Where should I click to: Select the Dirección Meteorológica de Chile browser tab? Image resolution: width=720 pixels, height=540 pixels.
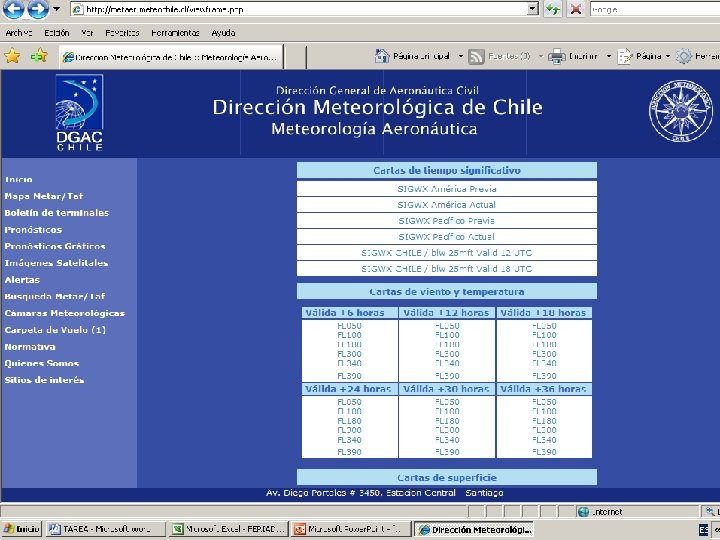171,57
